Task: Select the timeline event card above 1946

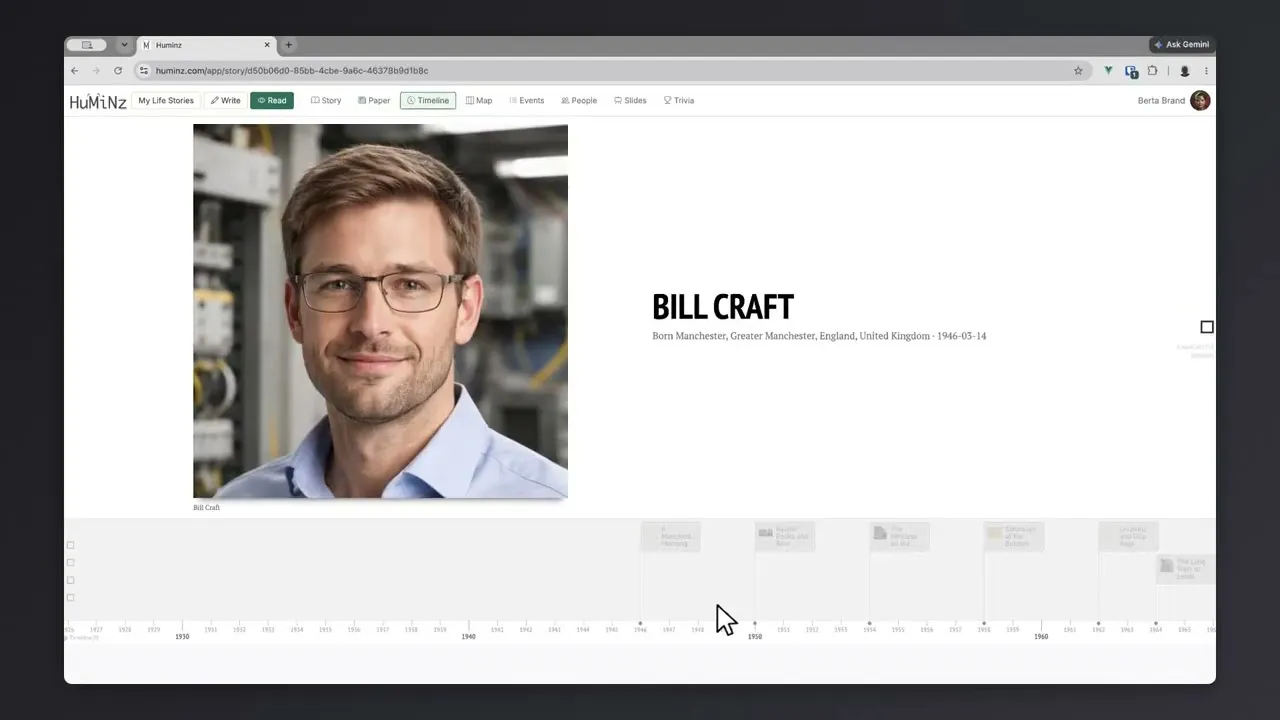Action: coord(670,537)
